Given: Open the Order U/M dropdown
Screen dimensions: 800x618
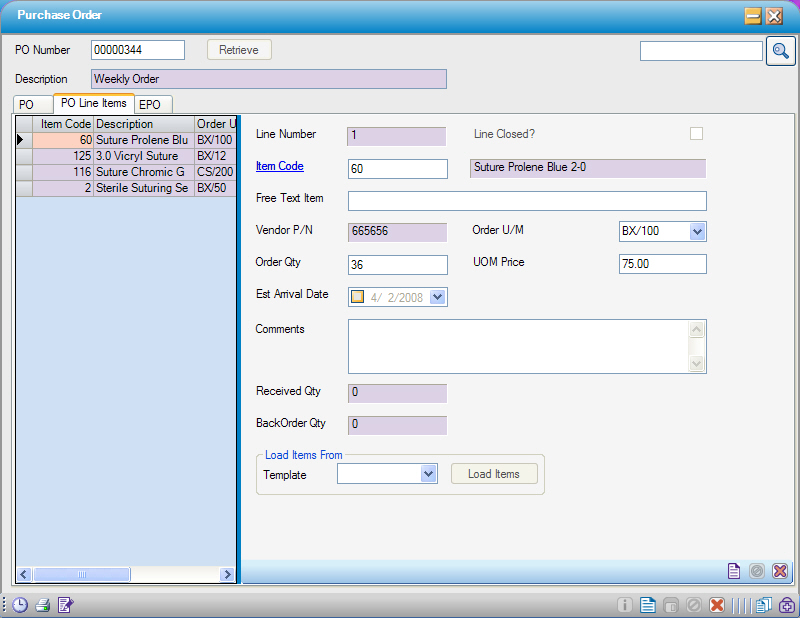Looking at the screenshot, I should (696, 231).
